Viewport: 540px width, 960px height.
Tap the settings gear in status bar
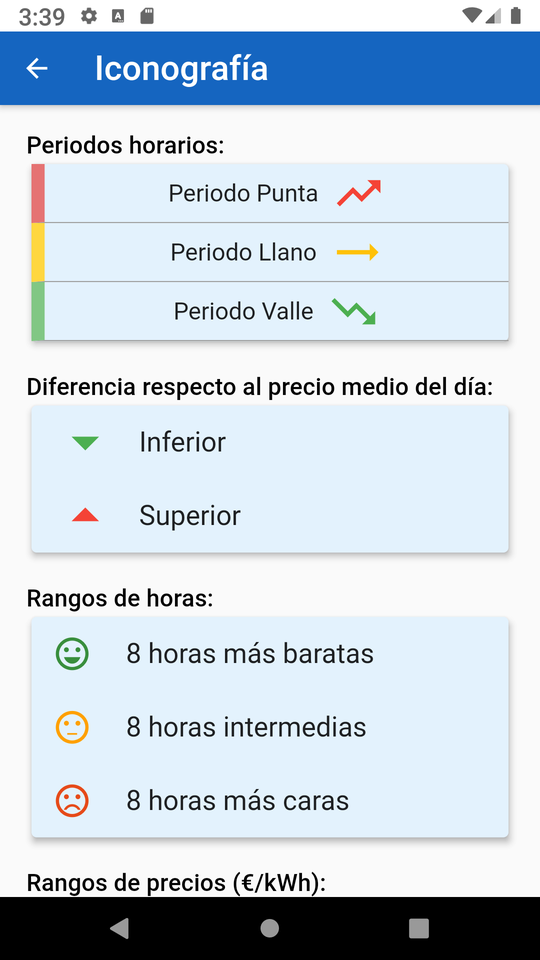click(89, 16)
